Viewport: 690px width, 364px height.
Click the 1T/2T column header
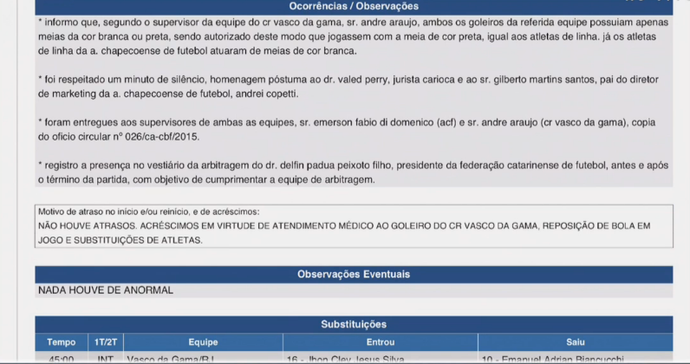click(x=106, y=342)
